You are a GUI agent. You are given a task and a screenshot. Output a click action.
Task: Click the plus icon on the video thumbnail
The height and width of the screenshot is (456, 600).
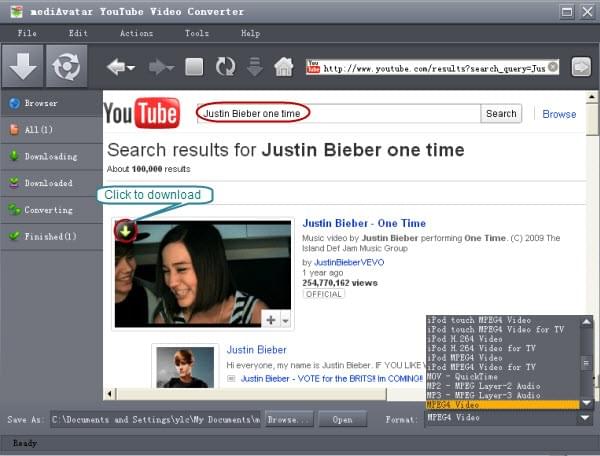[271, 320]
